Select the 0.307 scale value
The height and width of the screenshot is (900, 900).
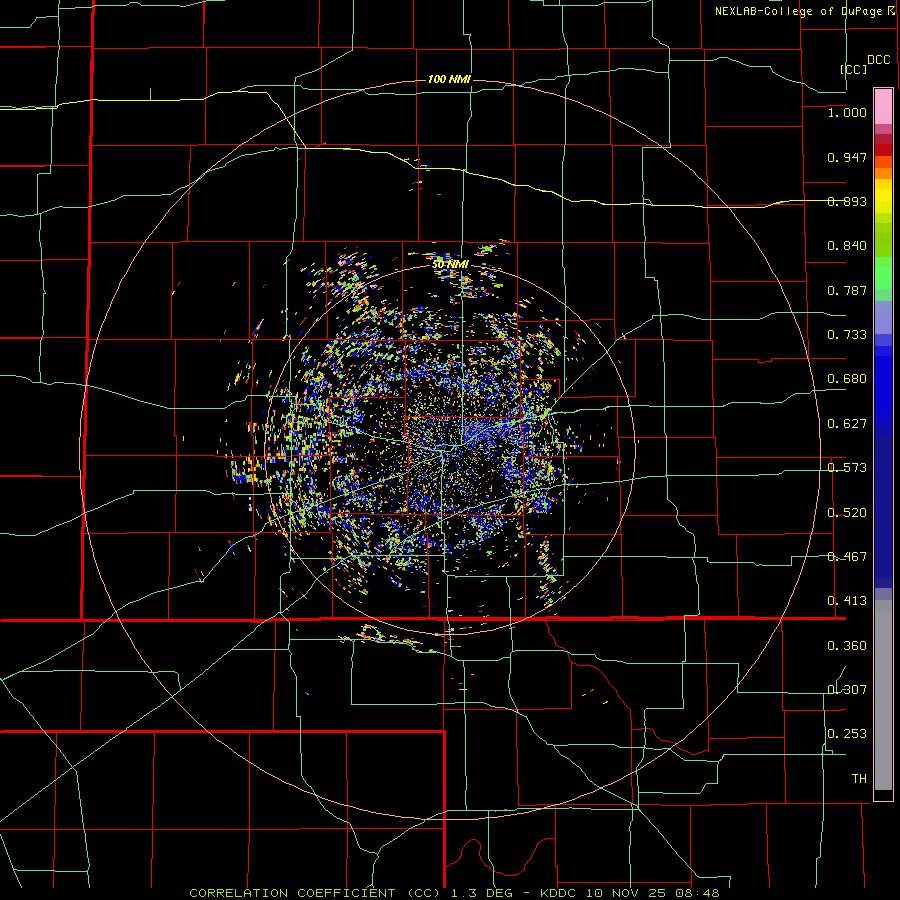(847, 689)
